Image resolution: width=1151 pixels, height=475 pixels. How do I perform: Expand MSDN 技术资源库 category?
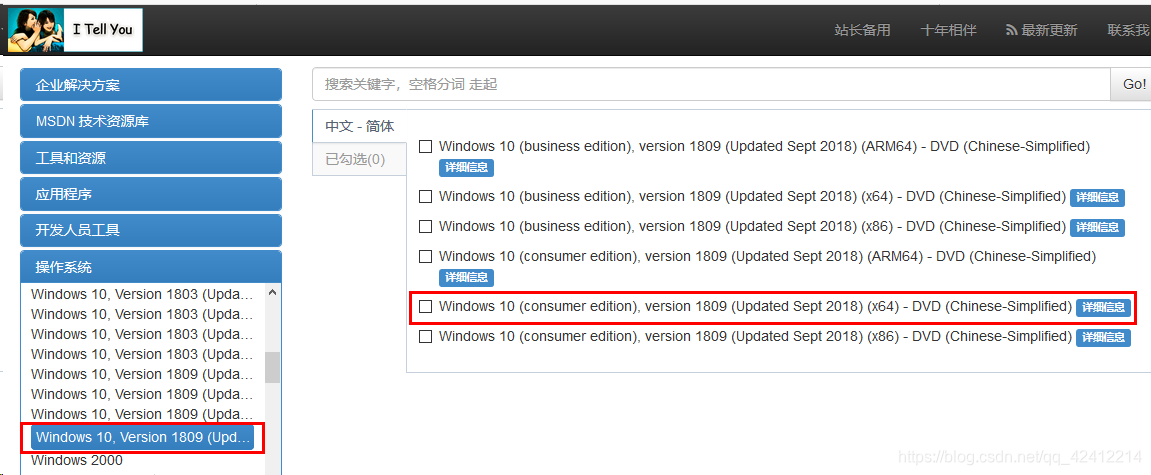coord(150,121)
